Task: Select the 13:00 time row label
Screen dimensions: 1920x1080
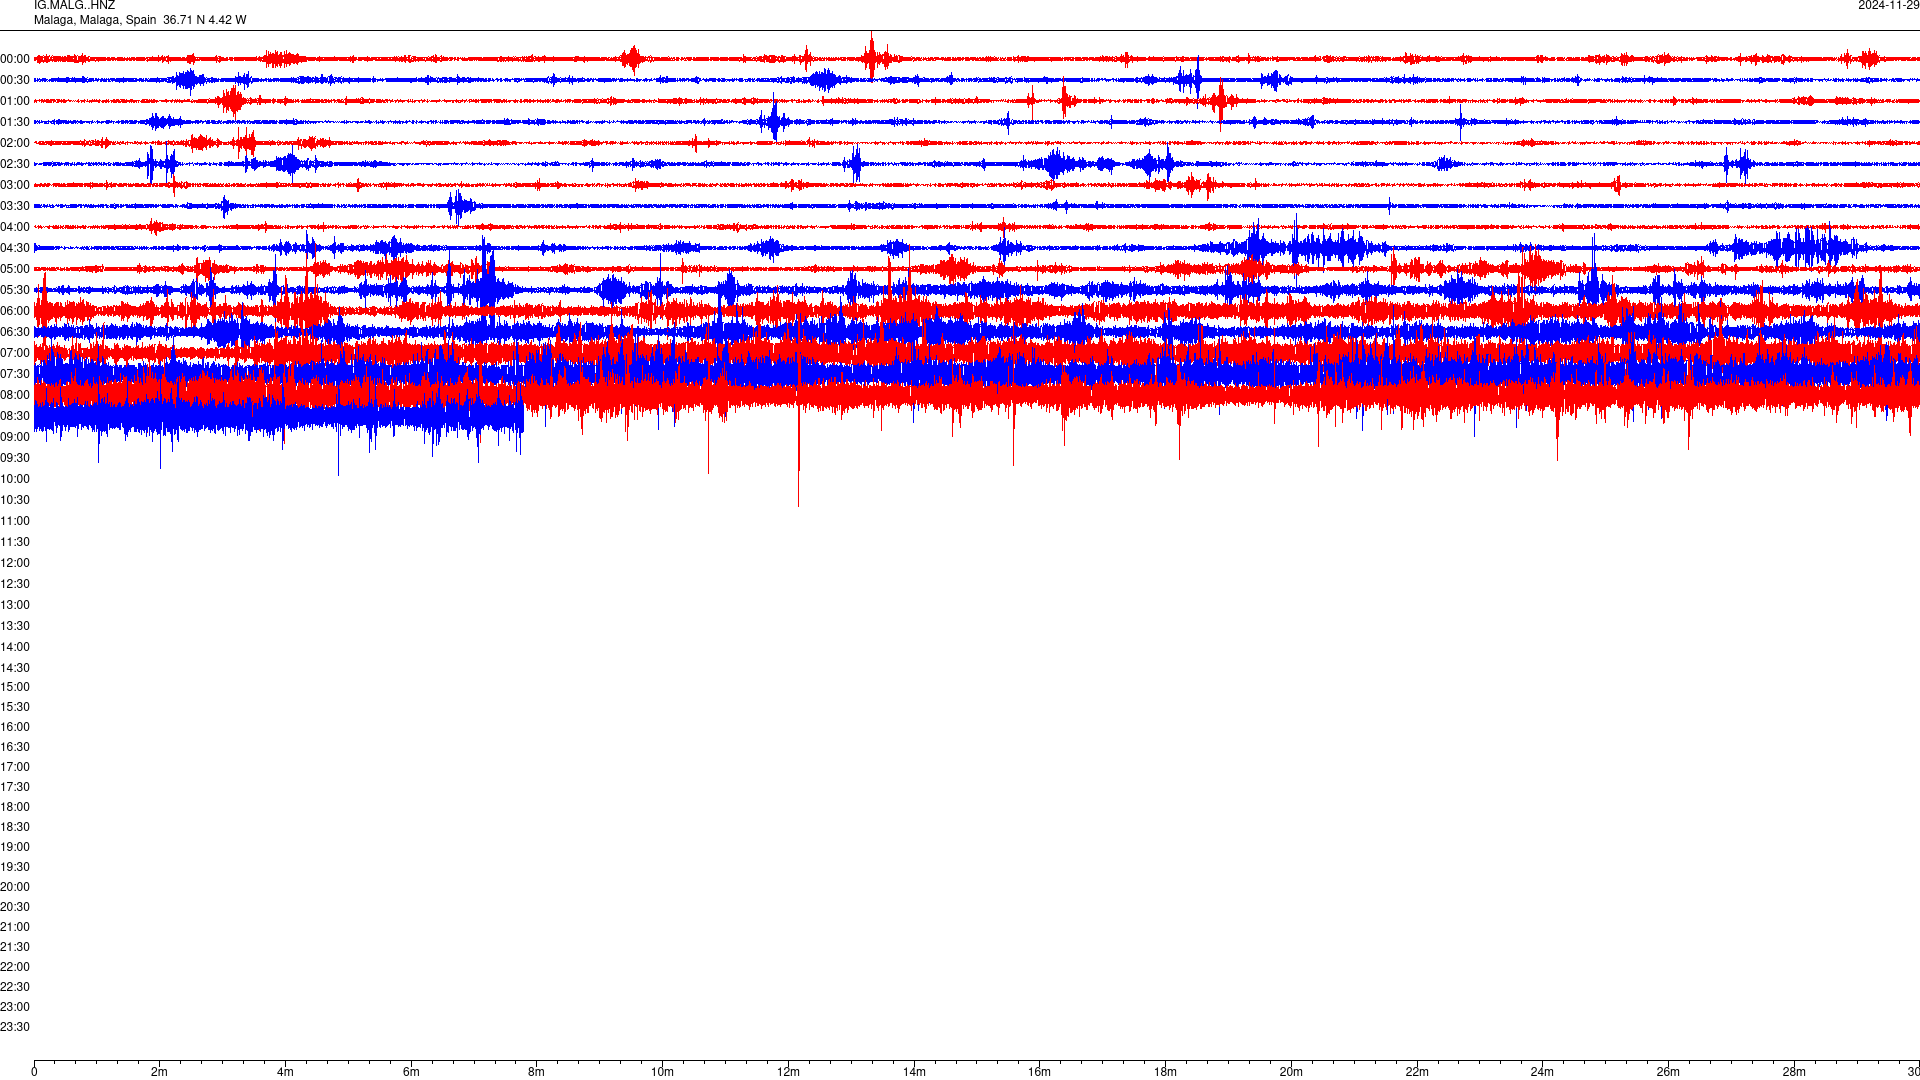Action: coord(15,605)
